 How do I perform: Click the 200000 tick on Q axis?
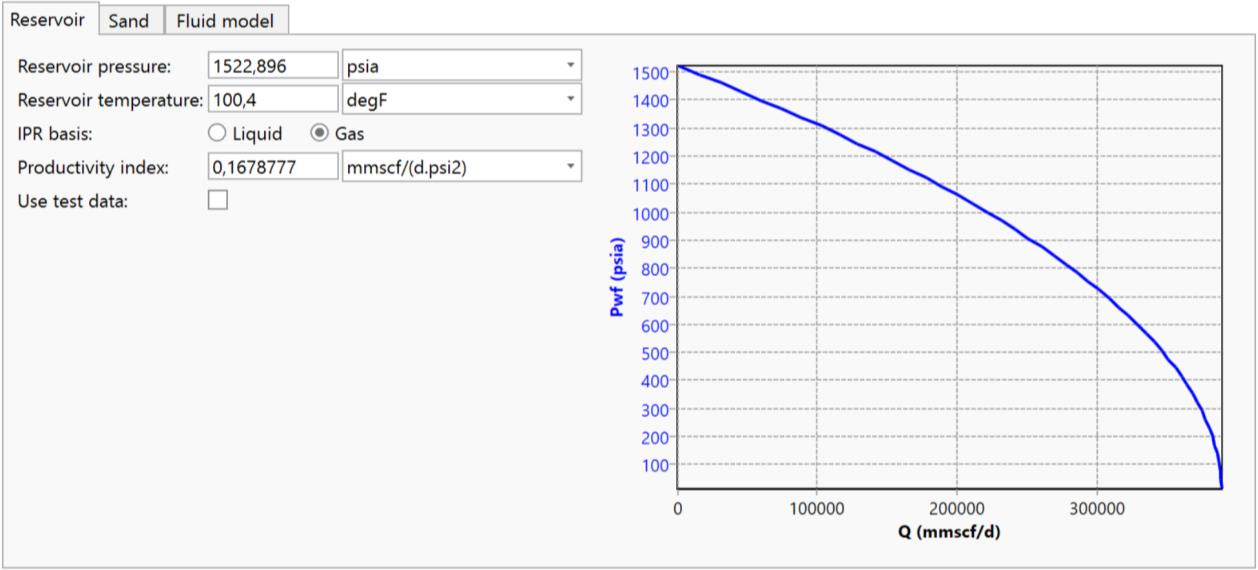point(957,508)
